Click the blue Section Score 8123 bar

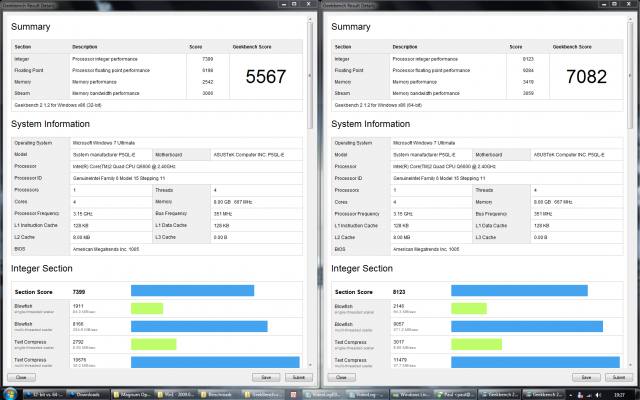point(518,291)
